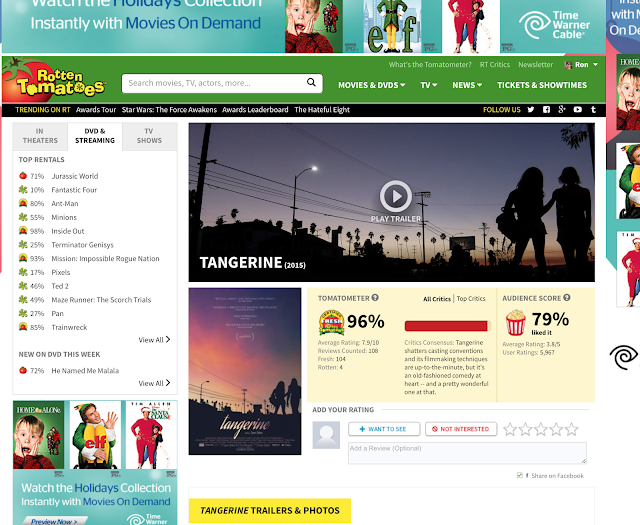Click the red Tomatometer score bar
The image size is (640, 525).
tap(447, 326)
